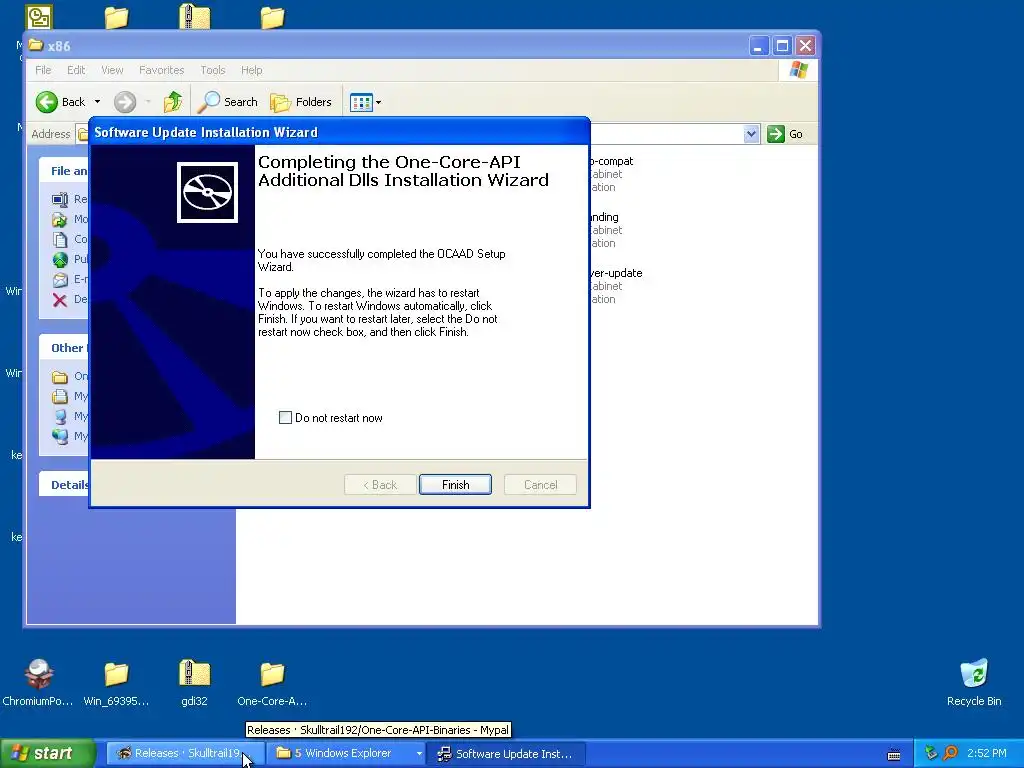Click the red Delete X icon in sidebar
This screenshot has height=768, width=1024.
[60, 300]
